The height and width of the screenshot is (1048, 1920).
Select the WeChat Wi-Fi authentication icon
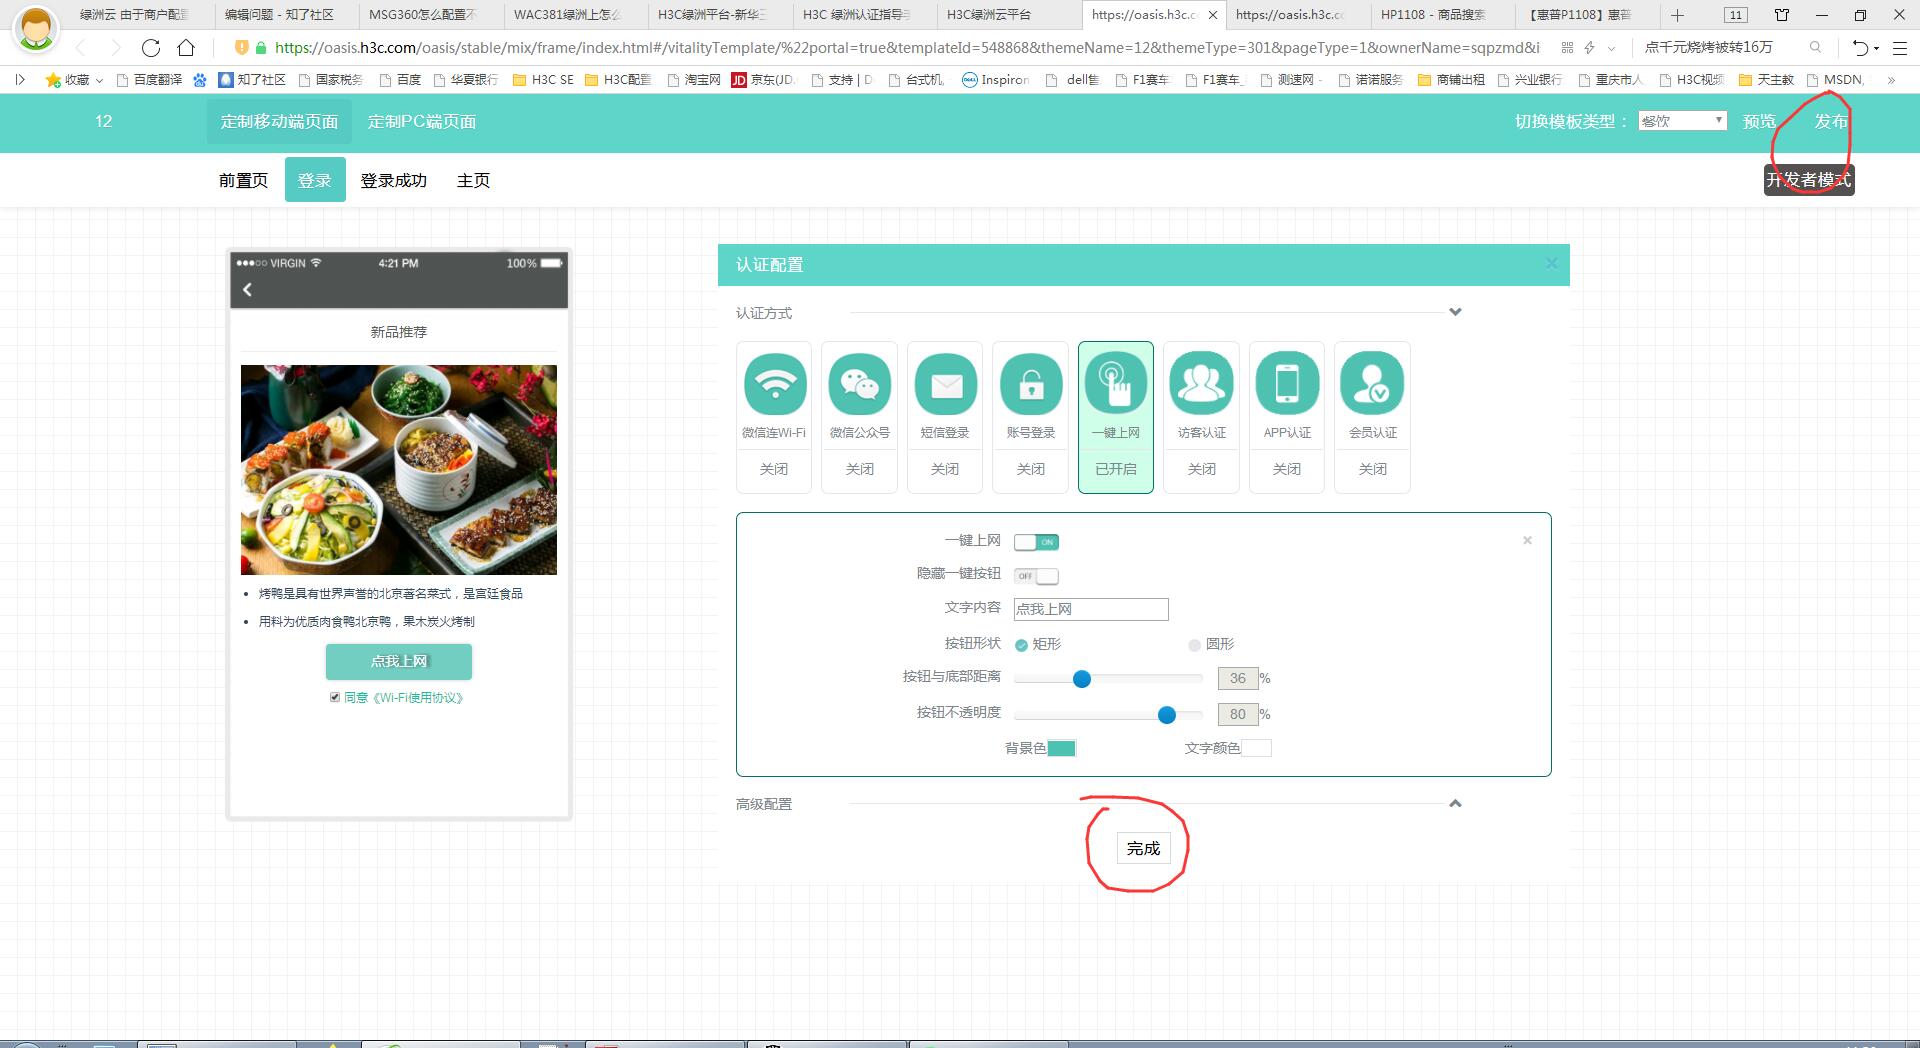tap(775, 384)
